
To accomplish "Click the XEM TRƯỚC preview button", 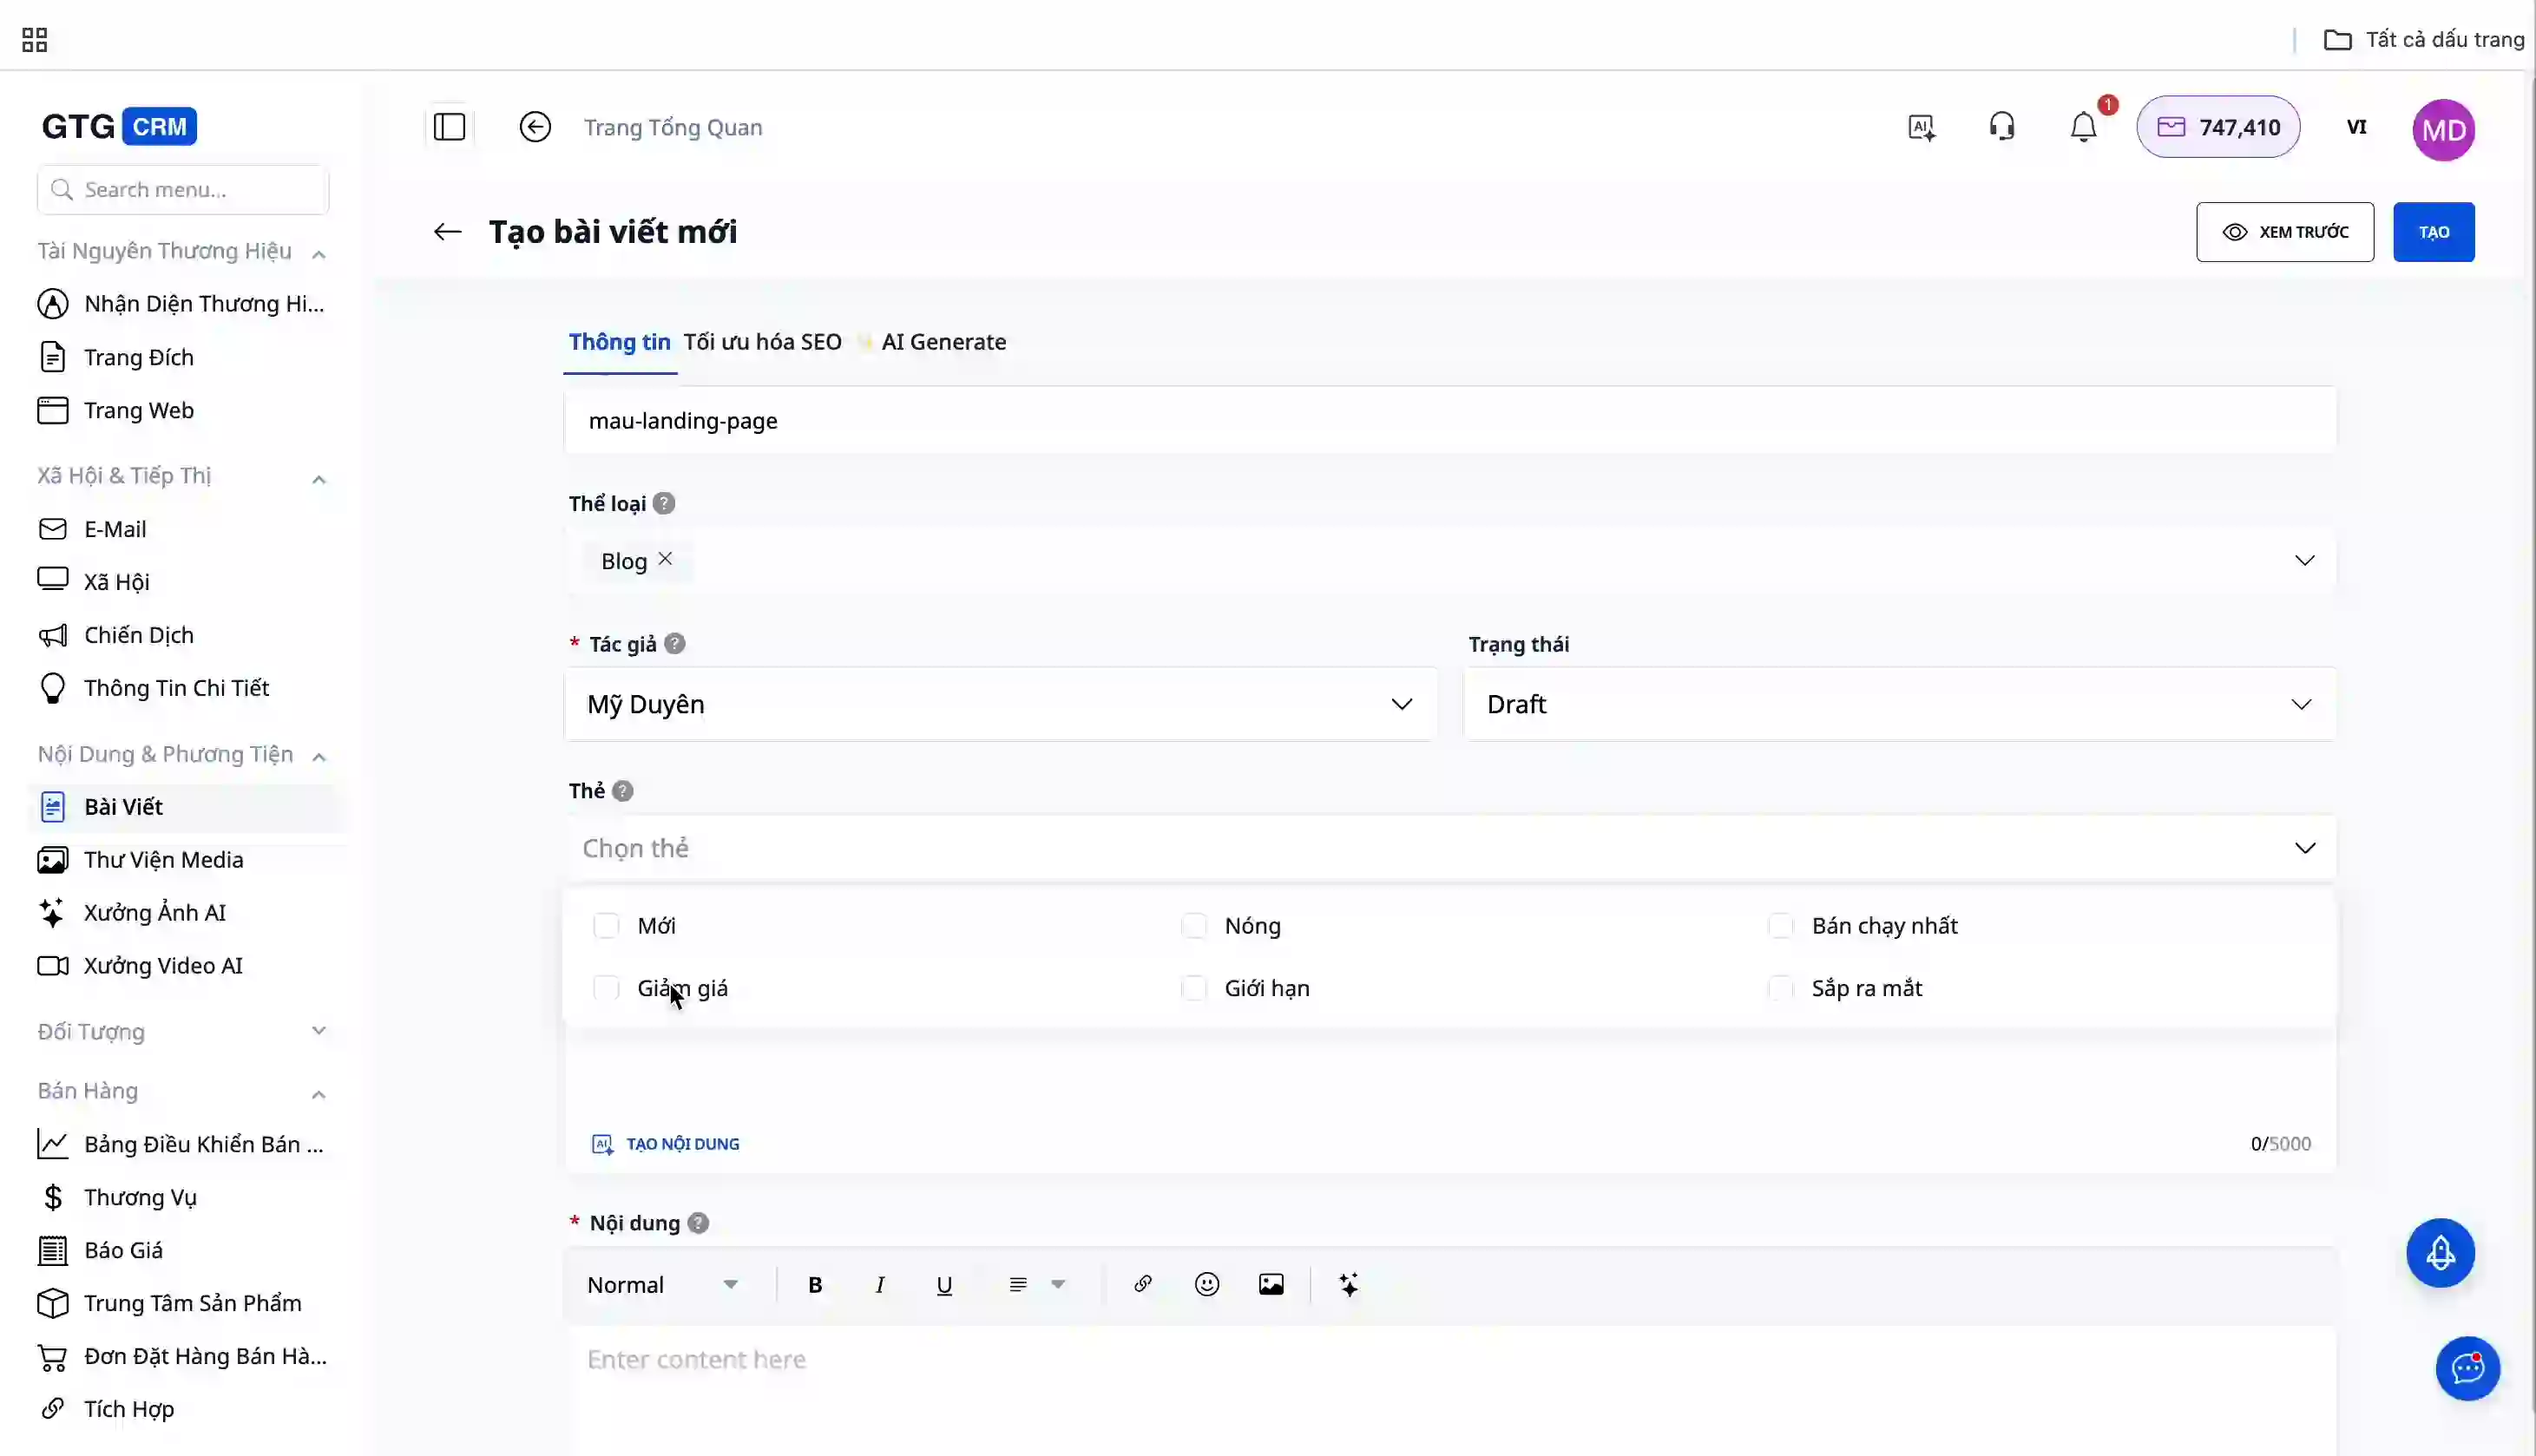I will [2284, 232].
